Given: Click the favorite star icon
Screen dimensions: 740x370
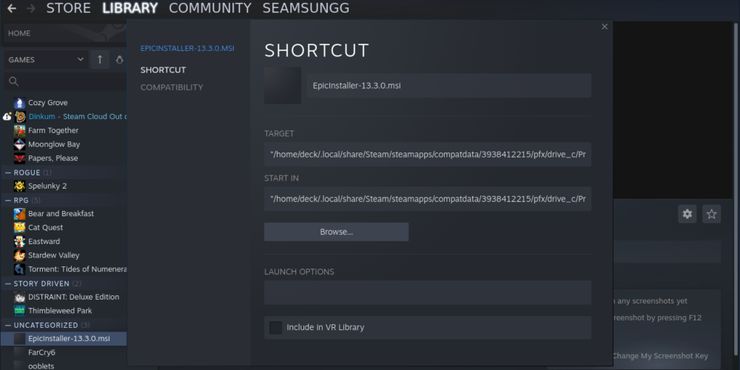Looking at the screenshot, I should 711,214.
